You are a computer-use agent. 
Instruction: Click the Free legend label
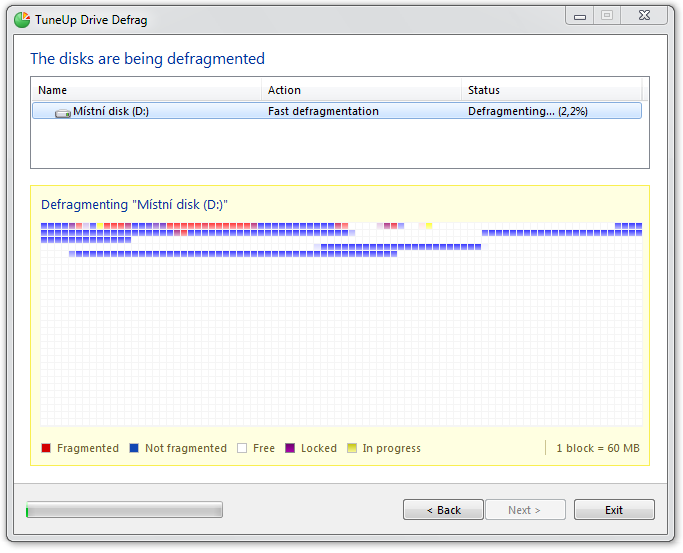(264, 448)
